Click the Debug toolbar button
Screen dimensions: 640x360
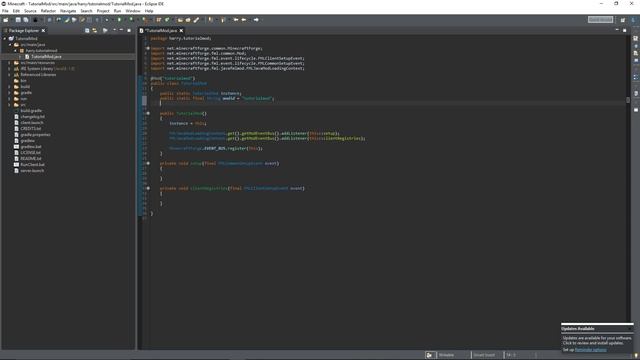click(107, 20)
